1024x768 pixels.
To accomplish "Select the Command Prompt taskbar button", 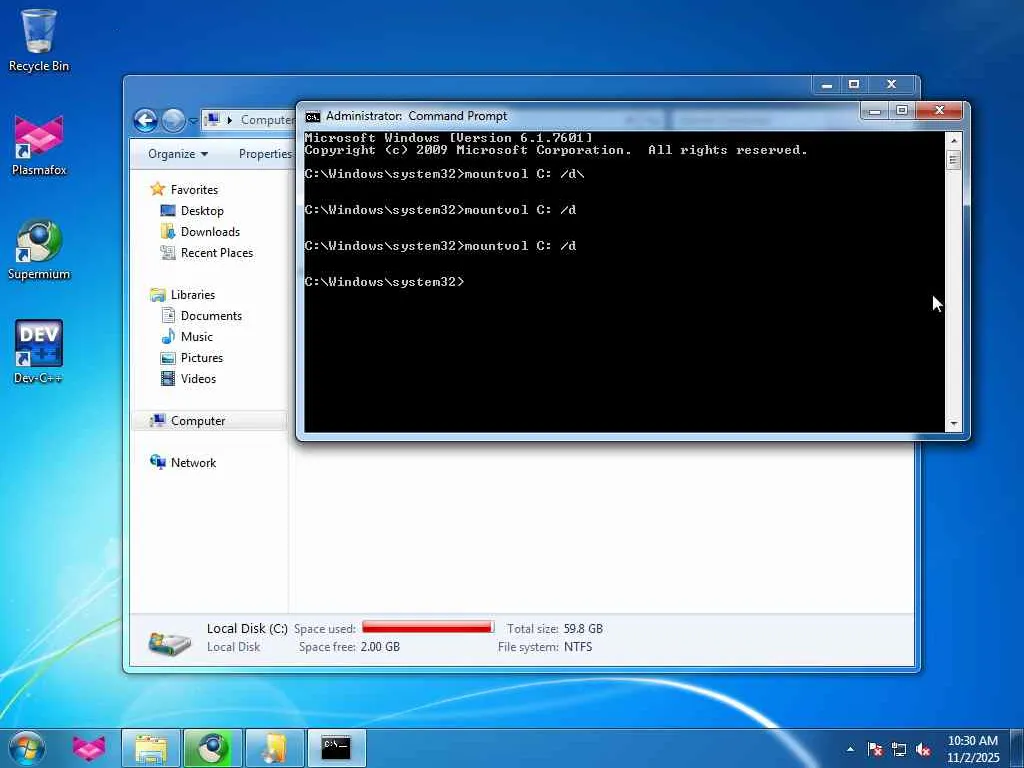I will coord(337,748).
